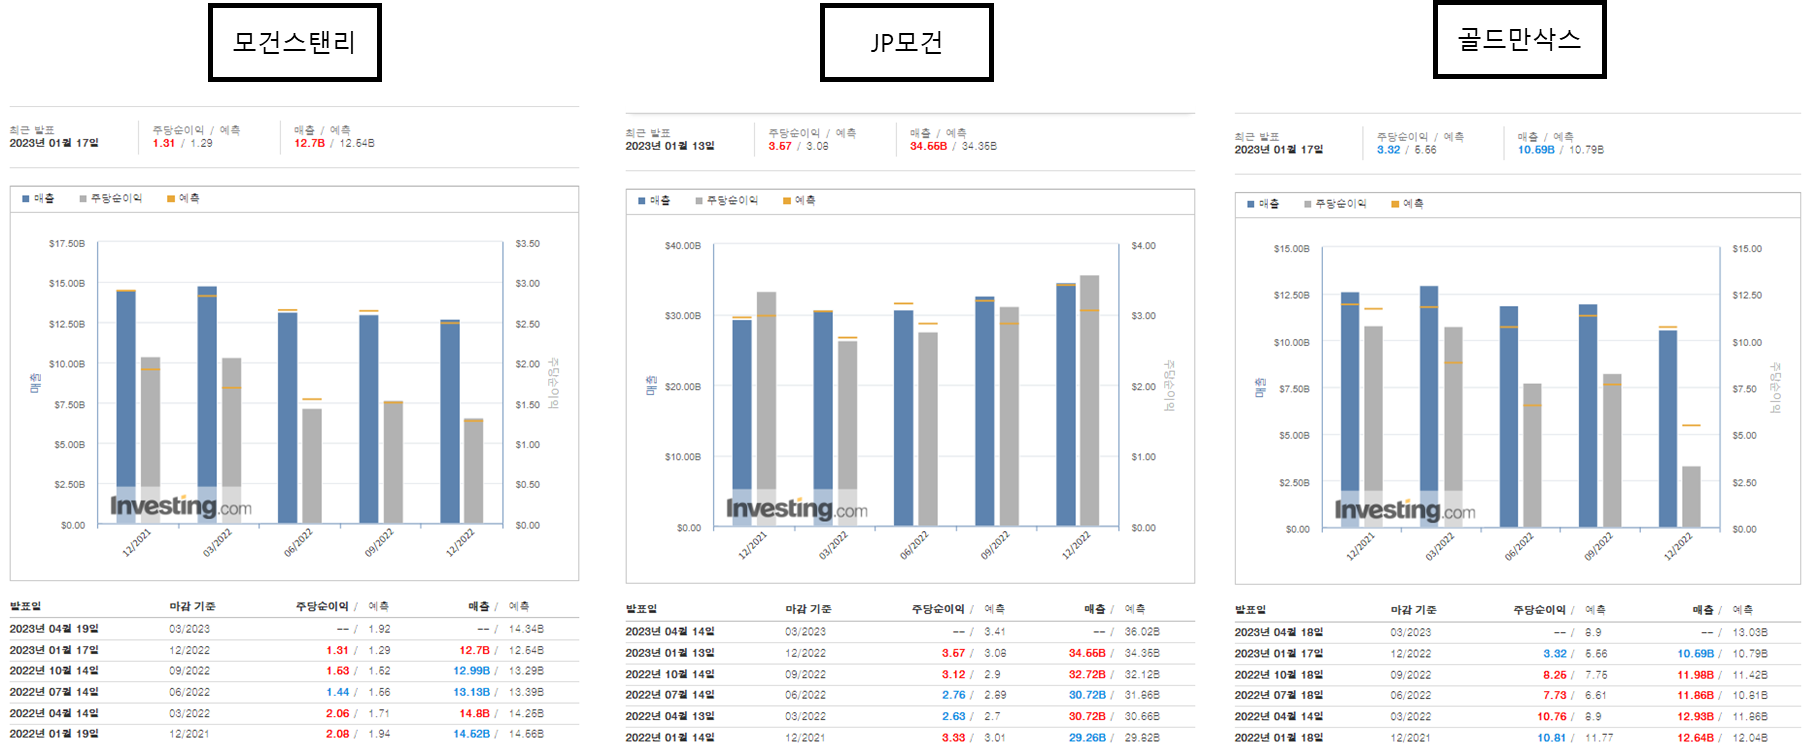Click revenue value 11.98B in 골드만삭스 table
1807x756 pixels.
pos(1696,675)
